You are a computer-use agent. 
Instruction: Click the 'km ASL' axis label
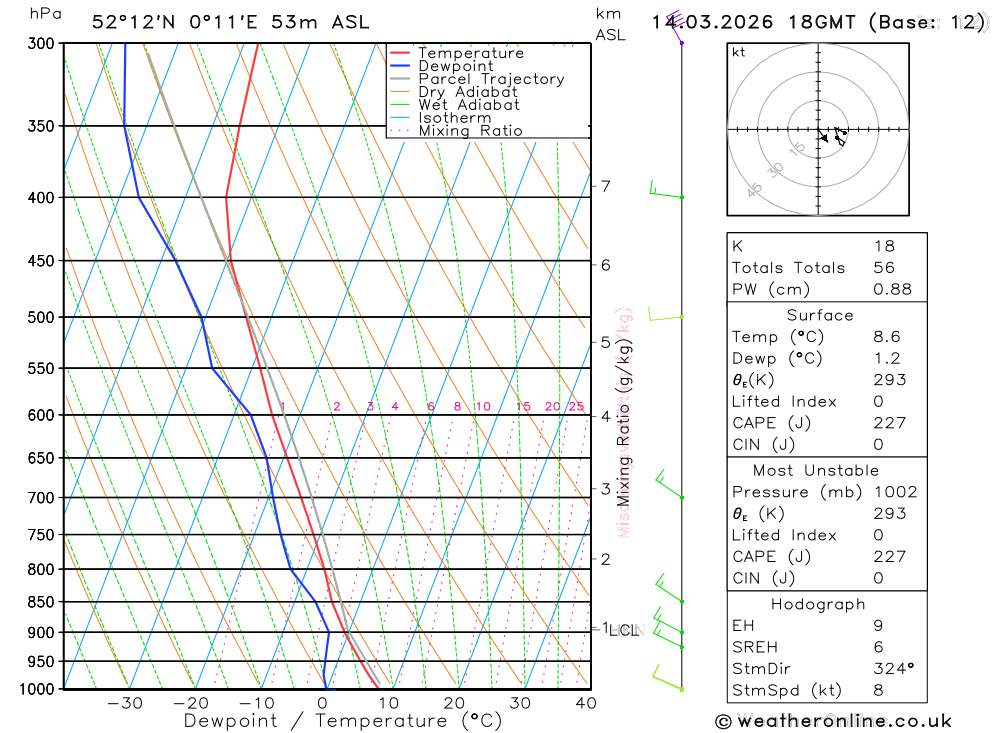pyautogui.click(x=610, y=25)
